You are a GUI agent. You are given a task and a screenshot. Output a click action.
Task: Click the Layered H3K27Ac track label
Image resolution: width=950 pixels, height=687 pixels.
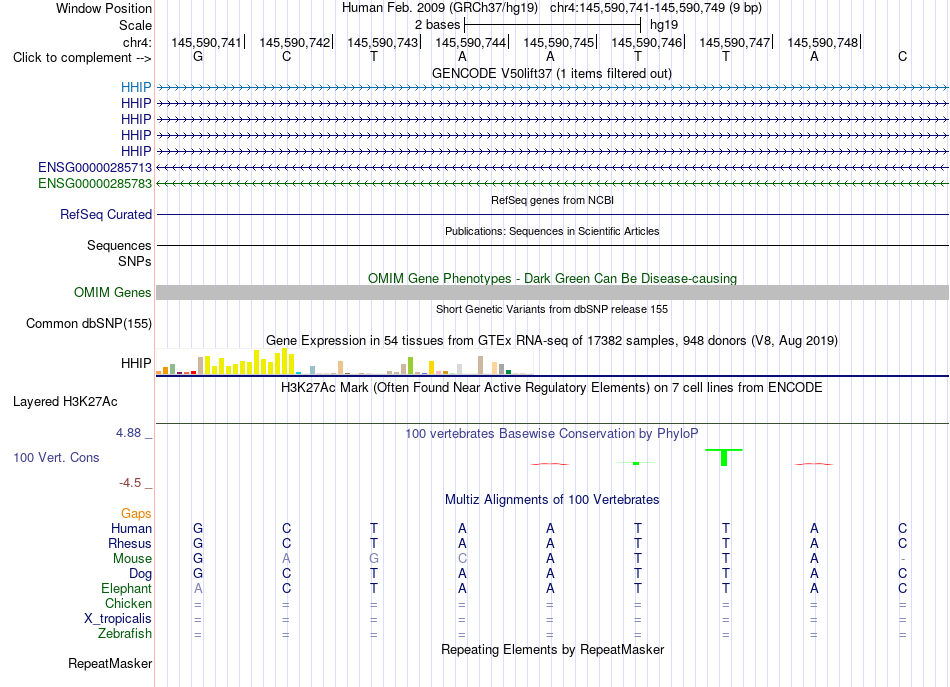pyautogui.click(x=65, y=402)
